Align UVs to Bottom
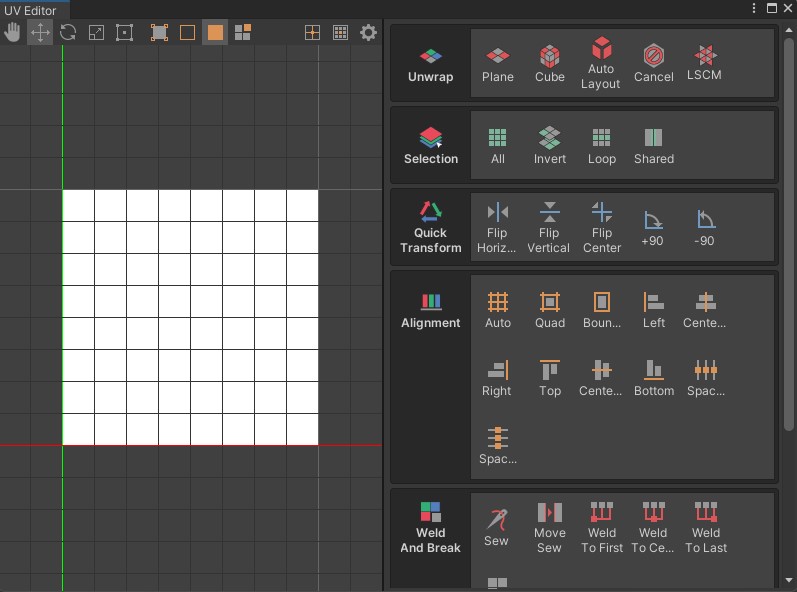797x592 pixels. coord(654,378)
